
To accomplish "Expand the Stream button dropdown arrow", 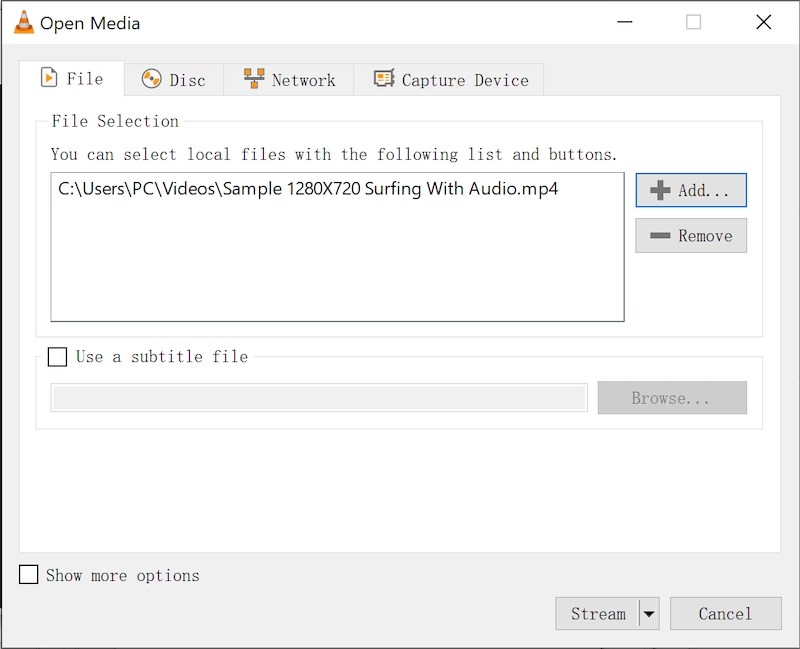I will click(649, 614).
